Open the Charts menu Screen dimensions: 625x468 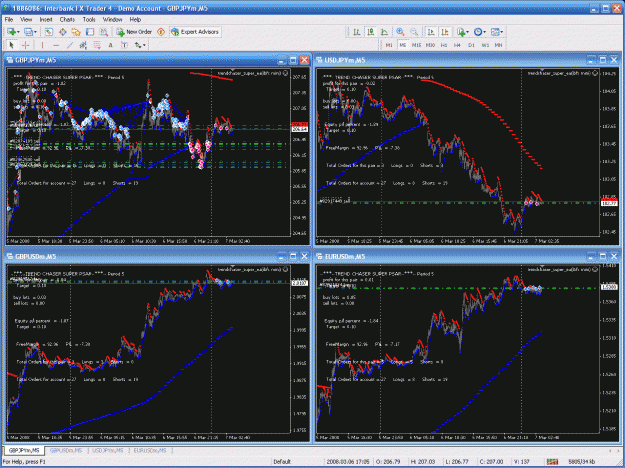67,19
